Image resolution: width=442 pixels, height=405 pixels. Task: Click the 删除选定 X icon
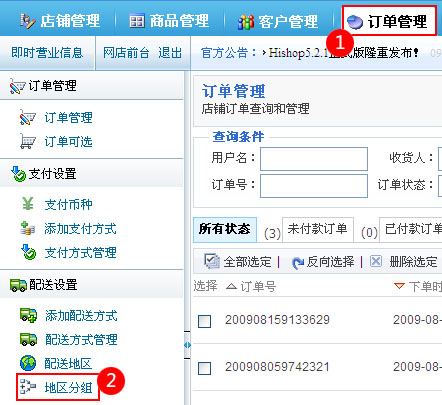tap(376, 261)
